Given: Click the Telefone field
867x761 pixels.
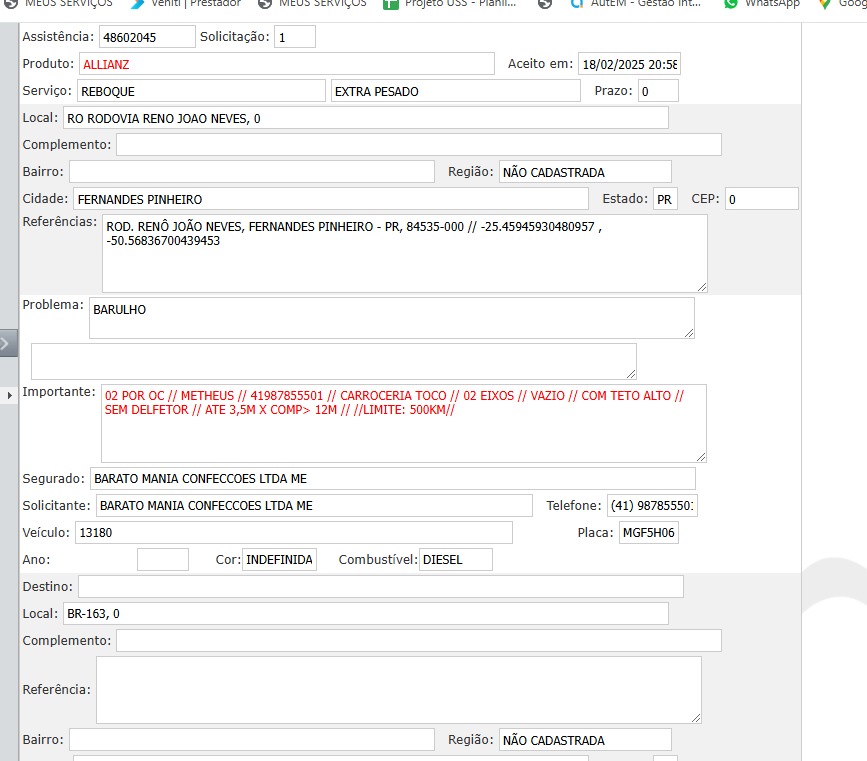Looking at the screenshot, I should tap(652, 505).
